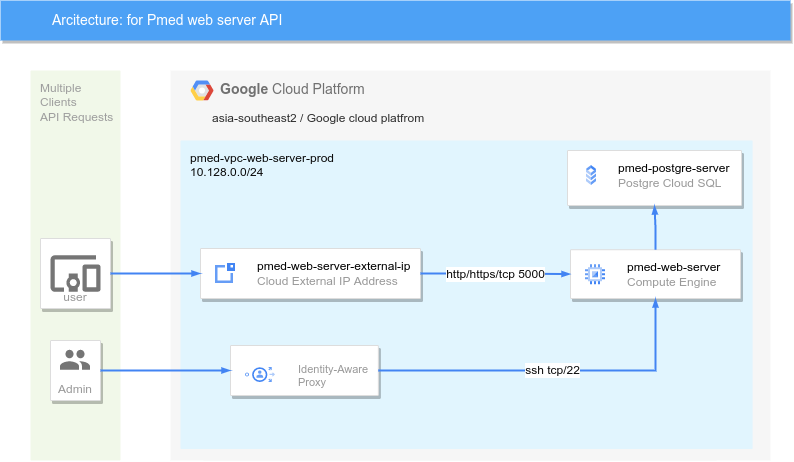
Task: Select the pmed-web-server-external-ip text
Action: click(334, 266)
